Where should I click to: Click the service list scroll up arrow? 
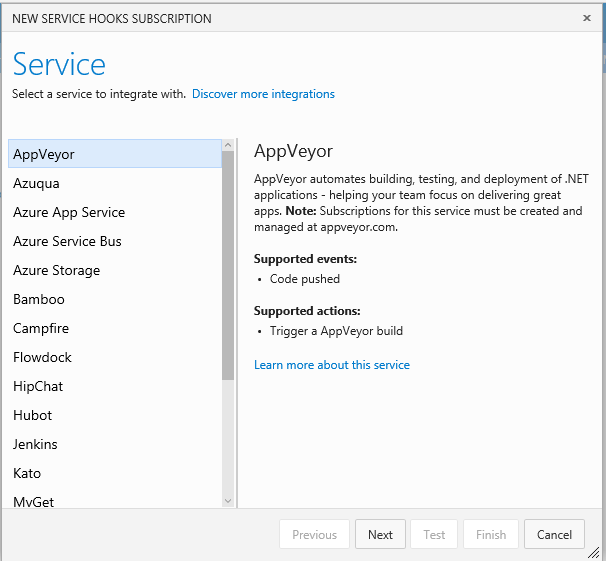pyautogui.click(x=228, y=145)
